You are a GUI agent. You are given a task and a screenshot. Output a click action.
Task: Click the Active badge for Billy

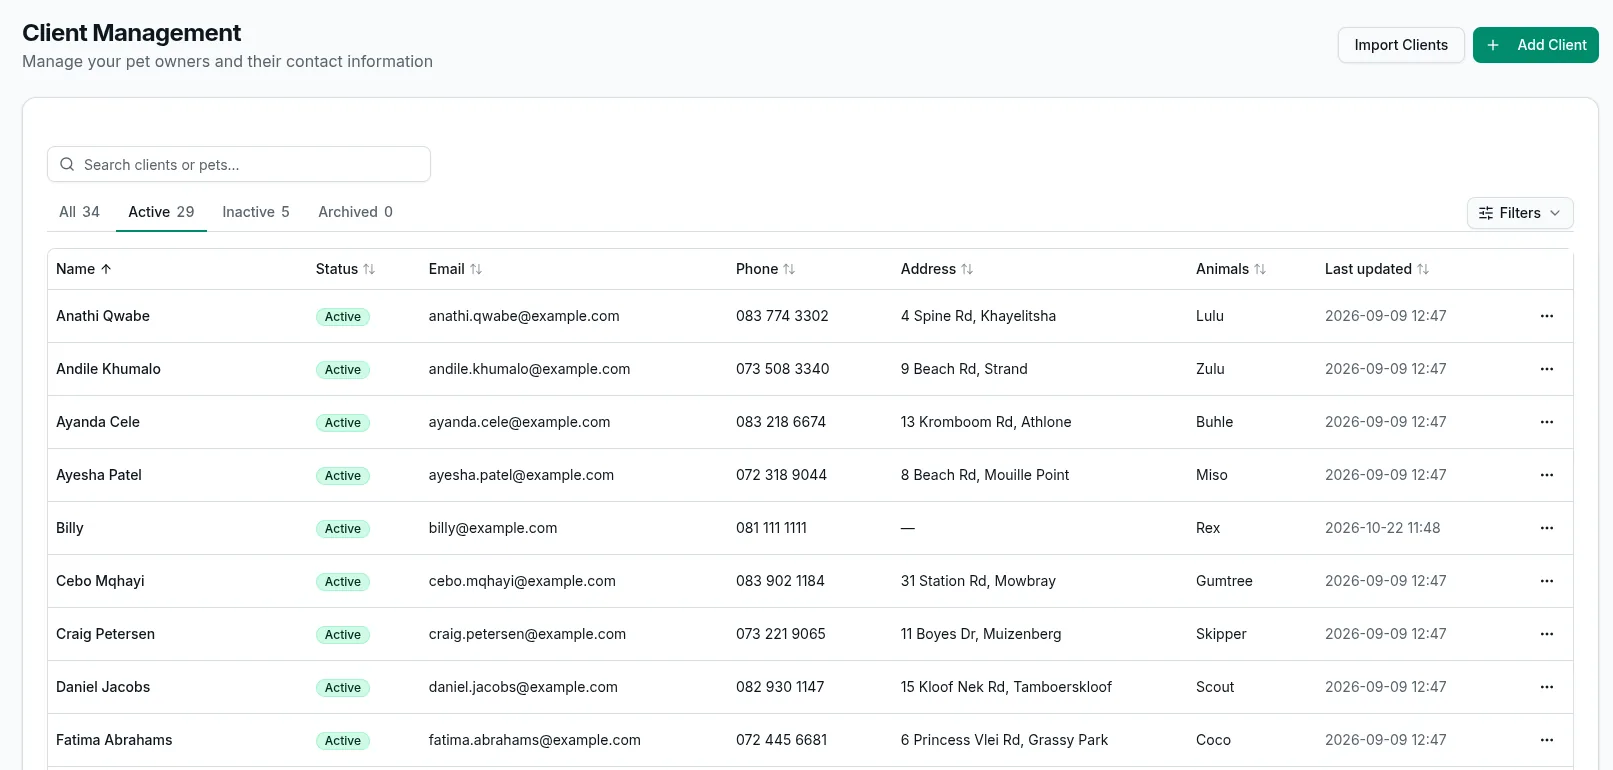[x=343, y=529]
